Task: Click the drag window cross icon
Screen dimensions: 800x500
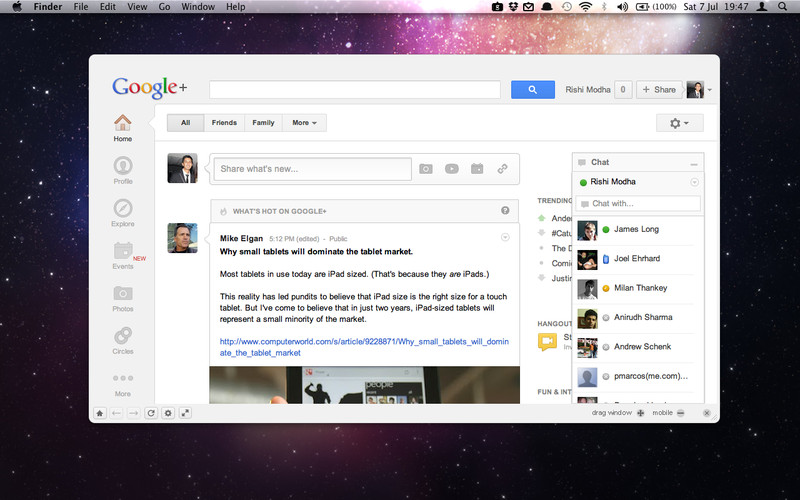Action: [x=641, y=413]
